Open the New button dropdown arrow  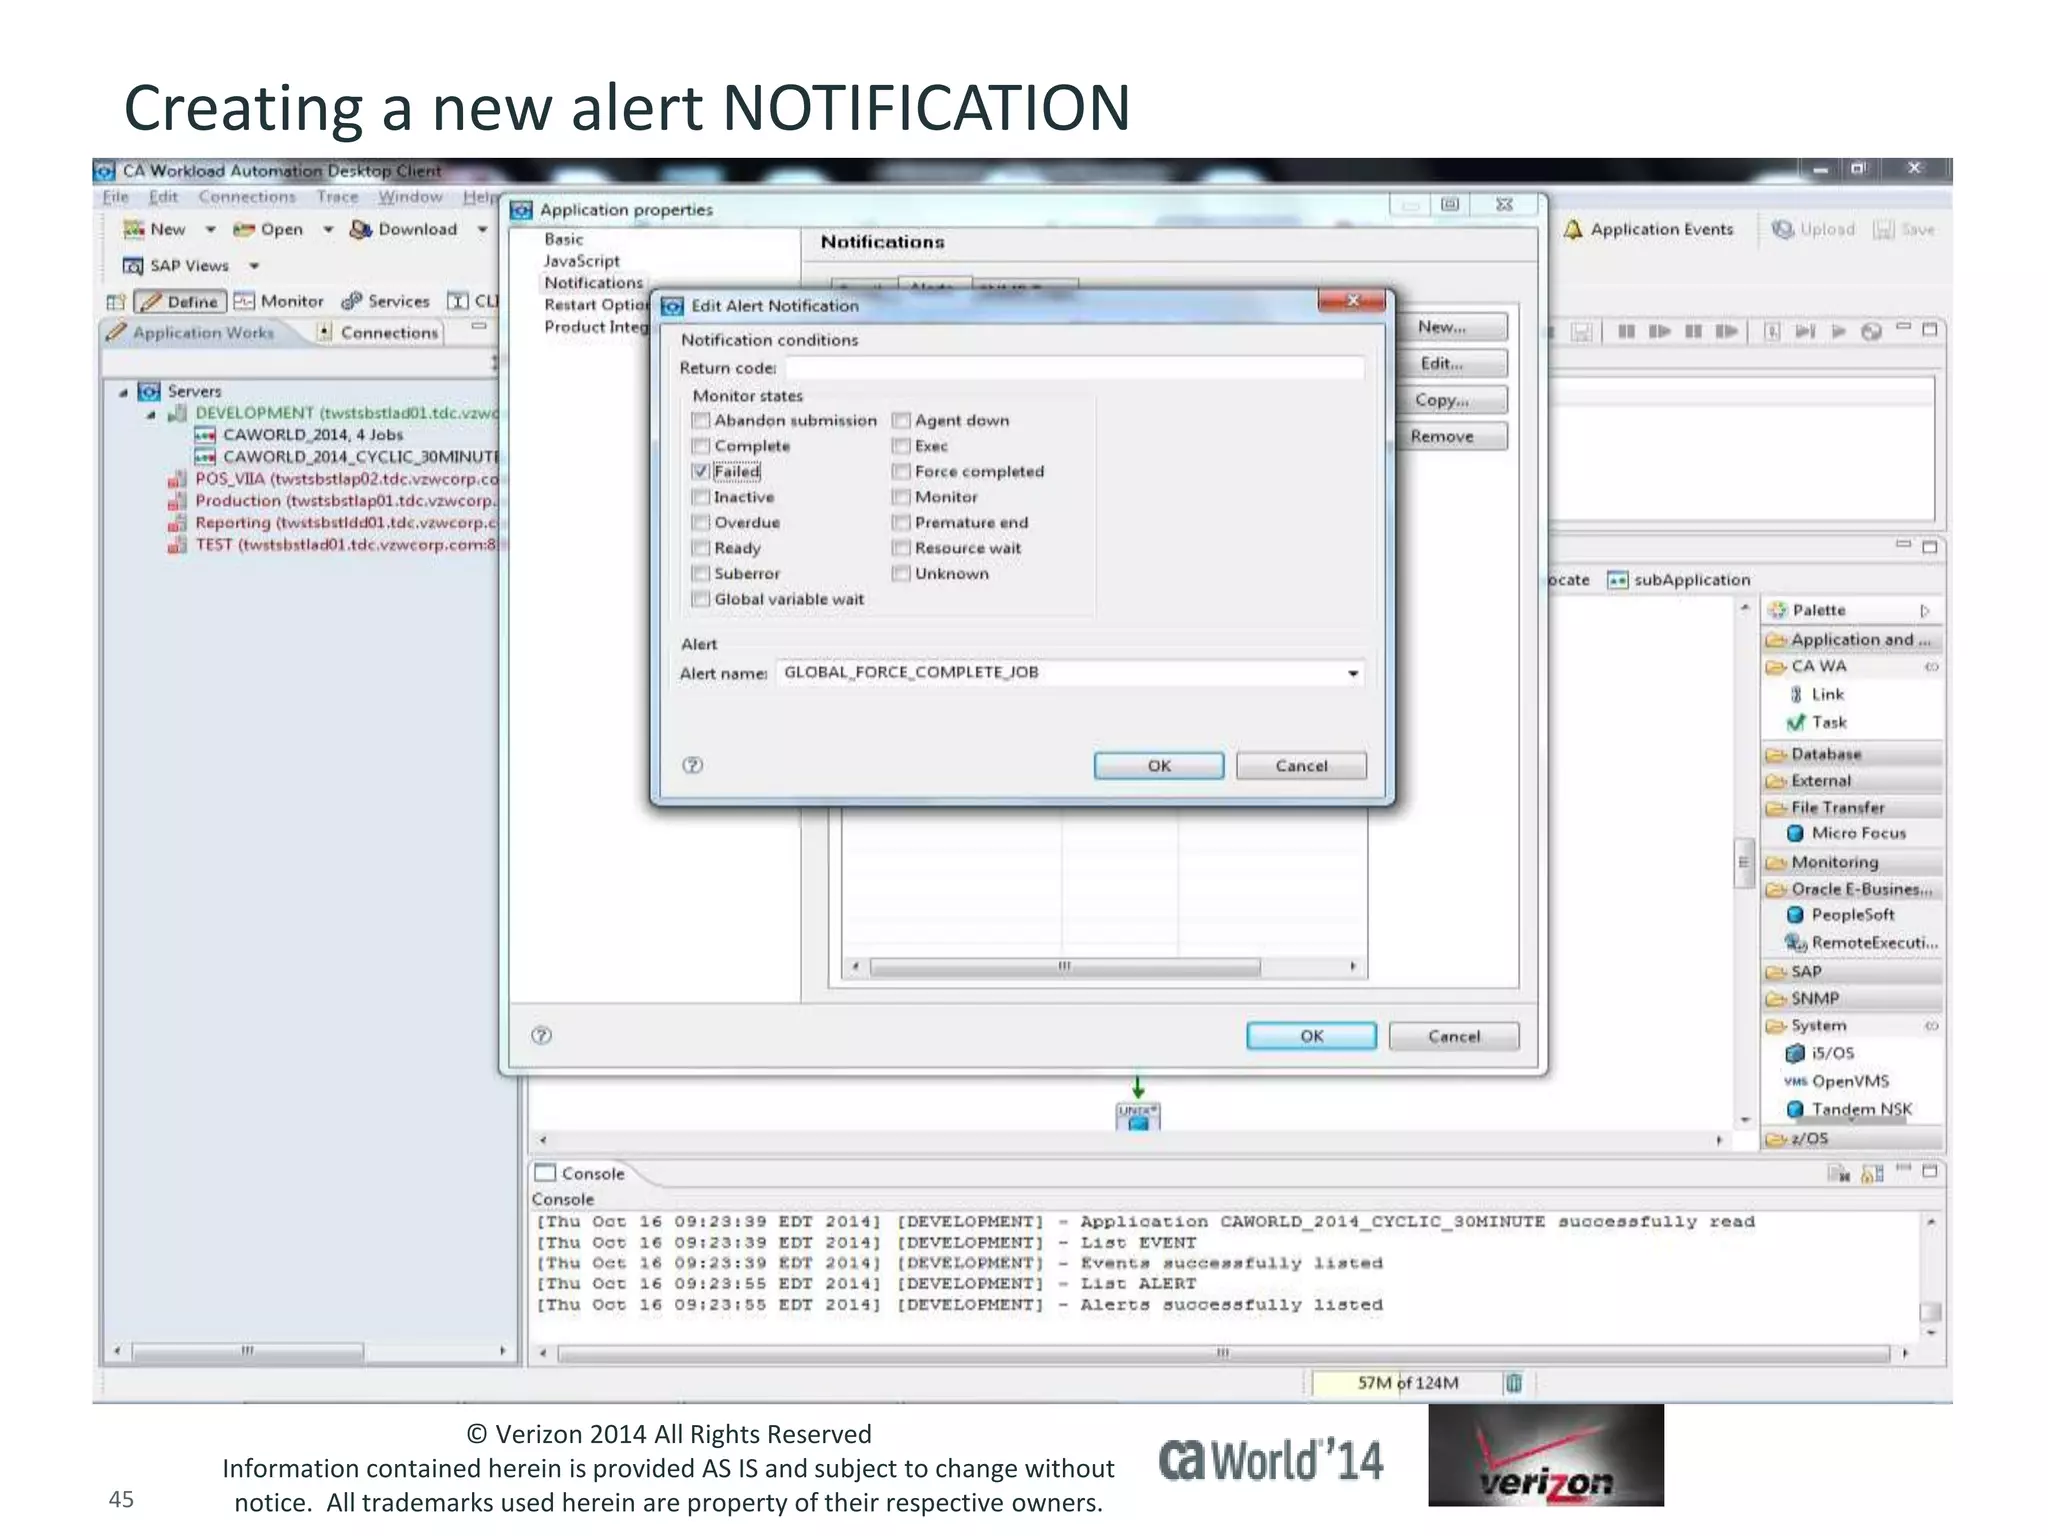(211, 230)
